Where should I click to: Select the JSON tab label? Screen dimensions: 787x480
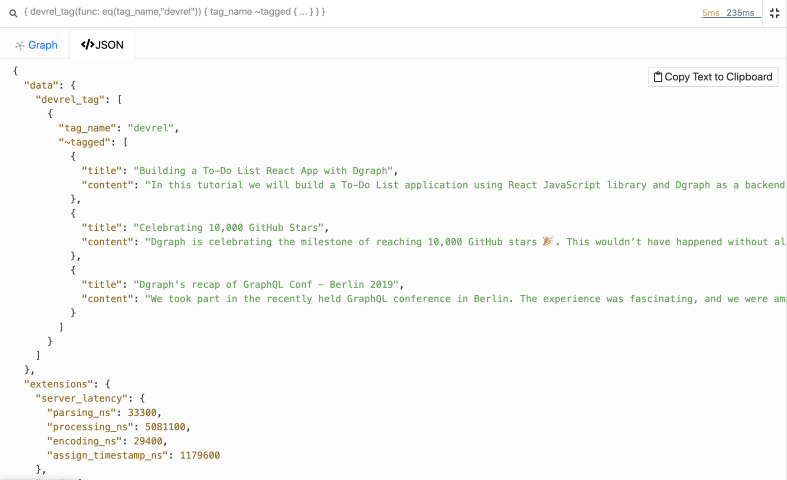tap(109, 45)
